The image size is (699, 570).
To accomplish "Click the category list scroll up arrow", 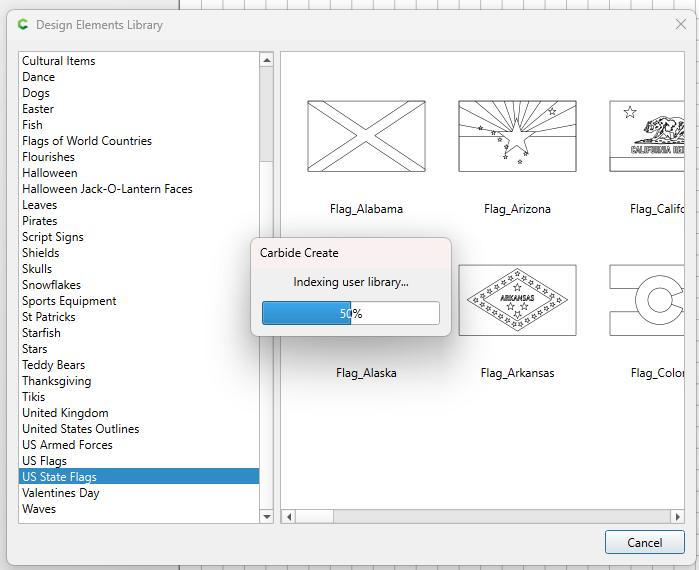I will pos(267,60).
